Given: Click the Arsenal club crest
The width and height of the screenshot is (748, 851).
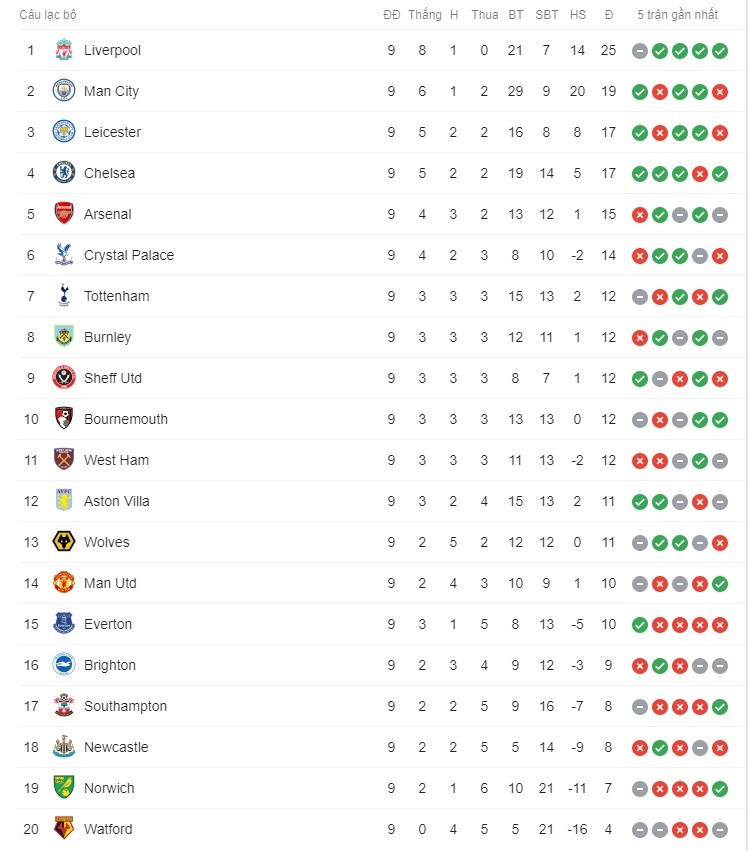Looking at the screenshot, I should point(64,214).
